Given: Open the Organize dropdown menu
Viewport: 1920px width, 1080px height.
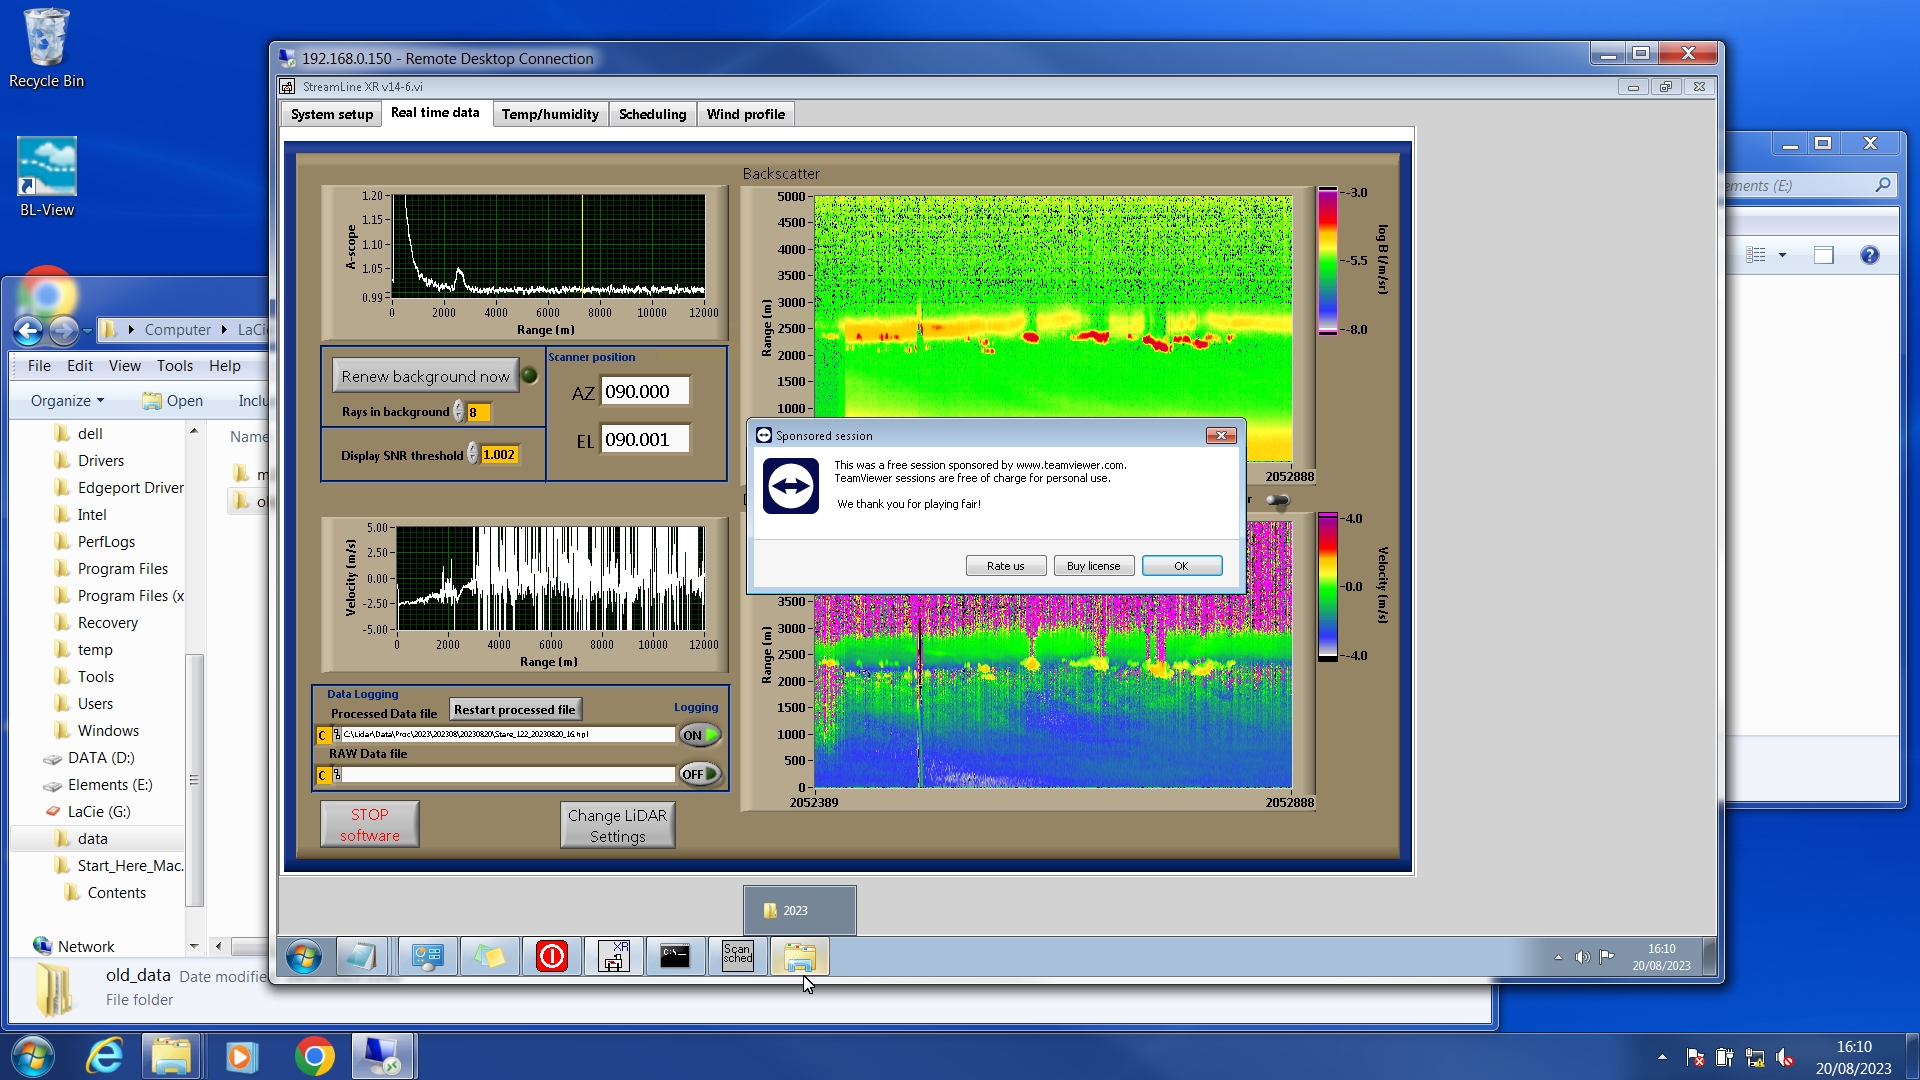Looking at the screenshot, I should 67,401.
